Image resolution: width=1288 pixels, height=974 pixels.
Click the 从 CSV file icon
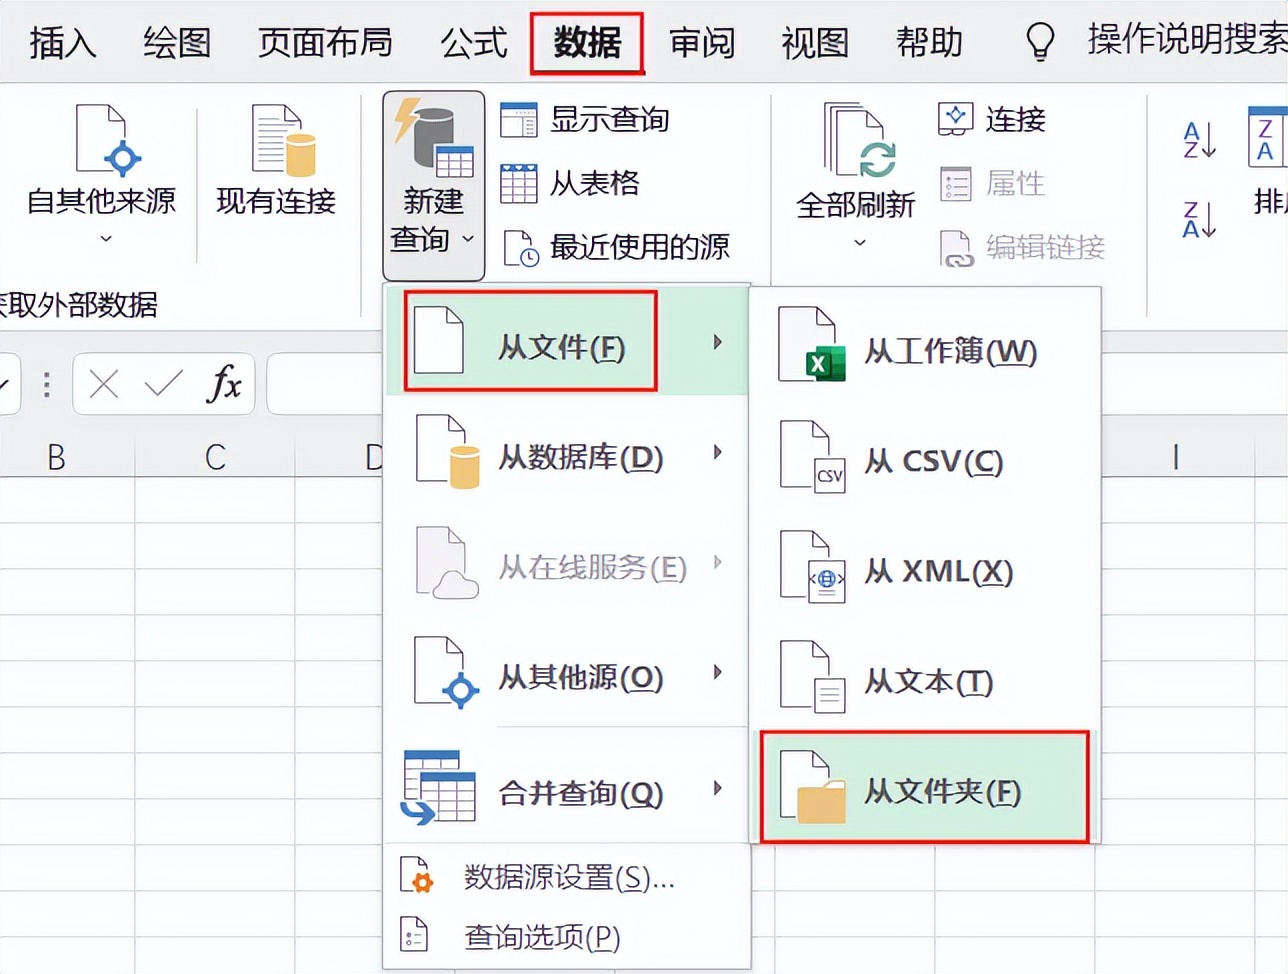(813, 458)
